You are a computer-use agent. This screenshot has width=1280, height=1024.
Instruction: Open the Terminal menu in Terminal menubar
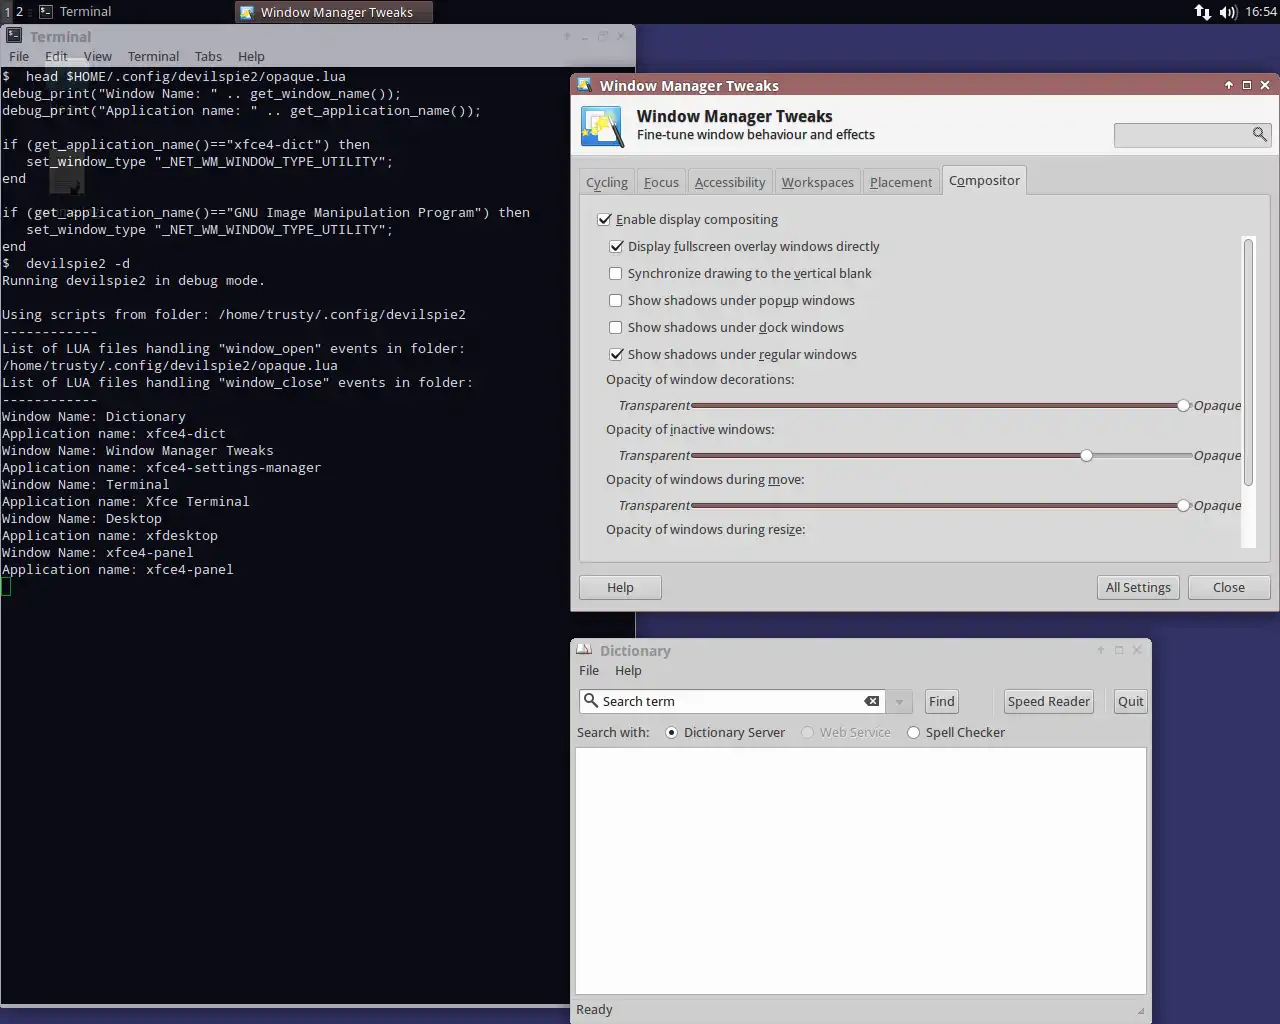[x=153, y=56]
